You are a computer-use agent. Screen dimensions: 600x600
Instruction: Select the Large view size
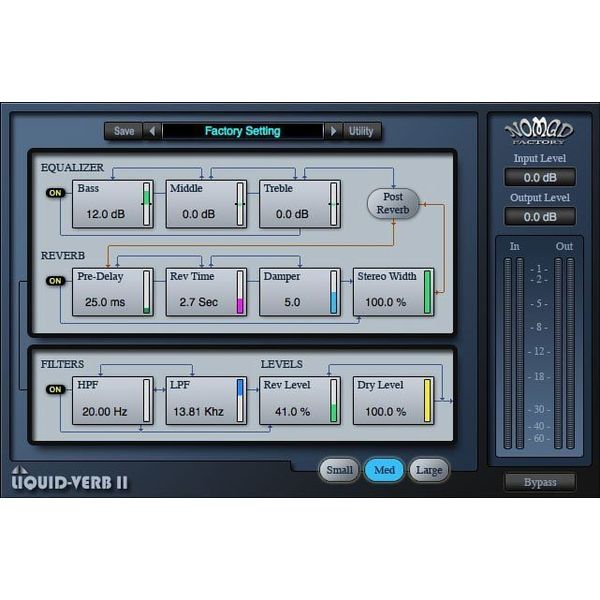pyautogui.click(x=428, y=470)
